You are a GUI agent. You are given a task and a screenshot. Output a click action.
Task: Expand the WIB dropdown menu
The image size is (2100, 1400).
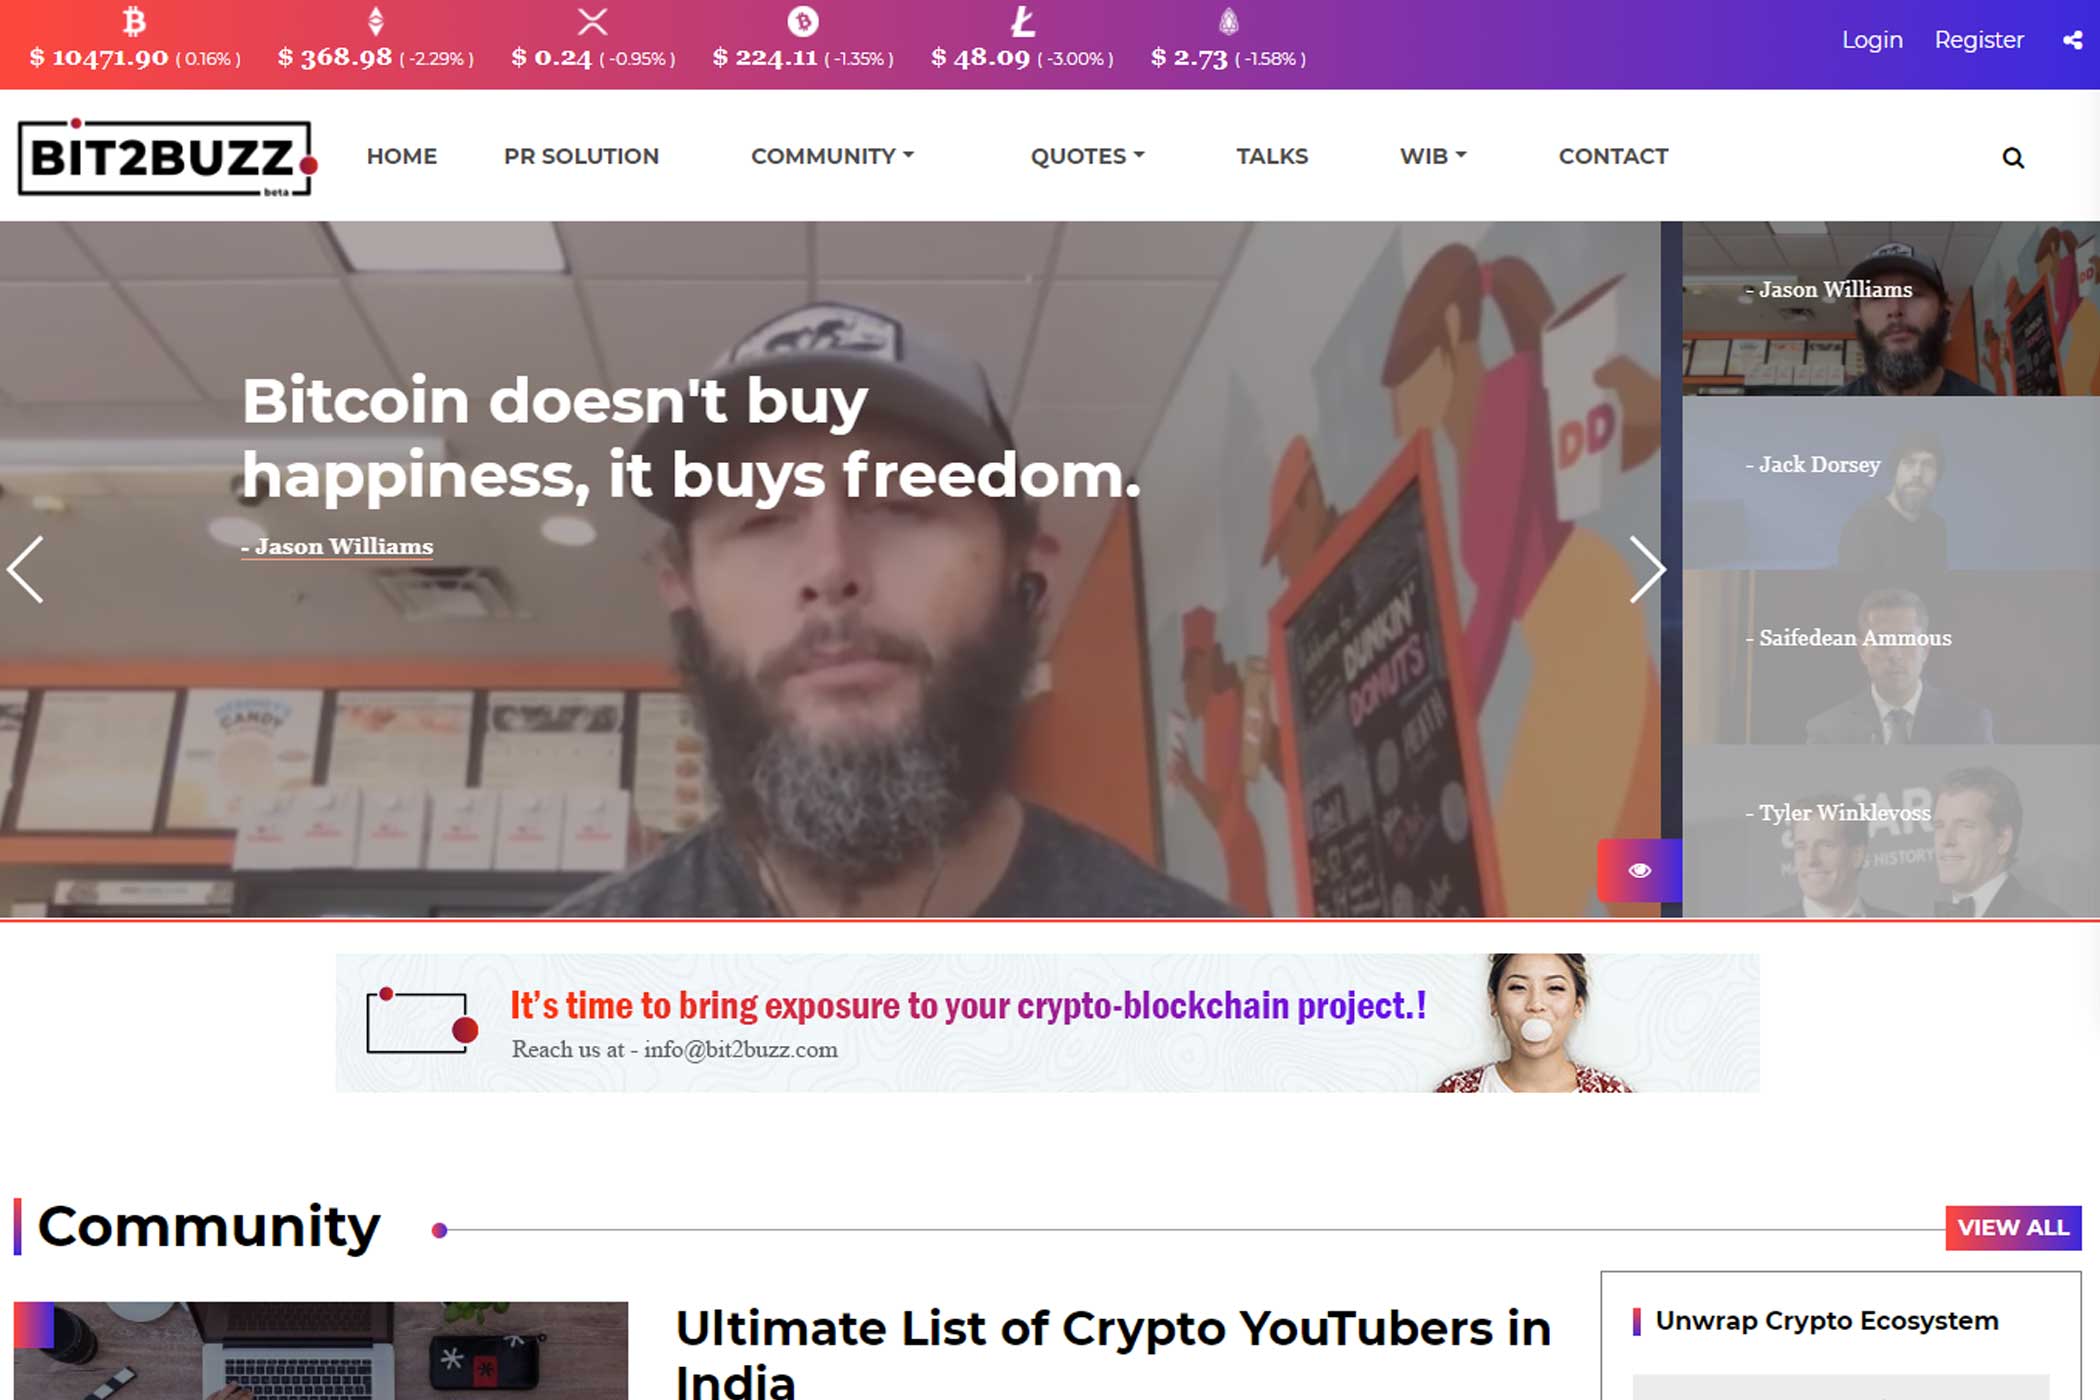(x=1433, y=156)
